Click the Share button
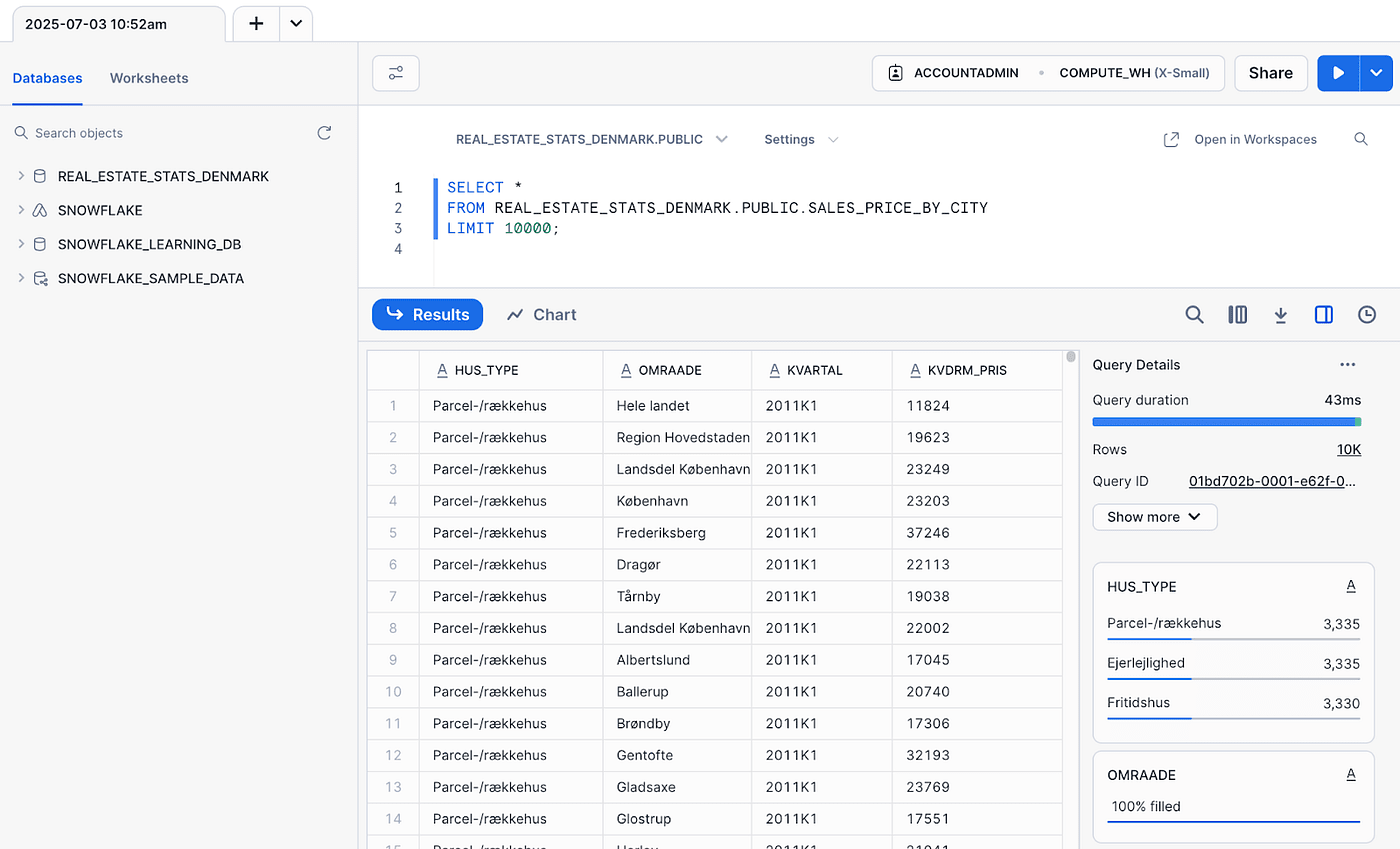Viewport: 1400px width, 849px height. click(x=1271, y=73)
